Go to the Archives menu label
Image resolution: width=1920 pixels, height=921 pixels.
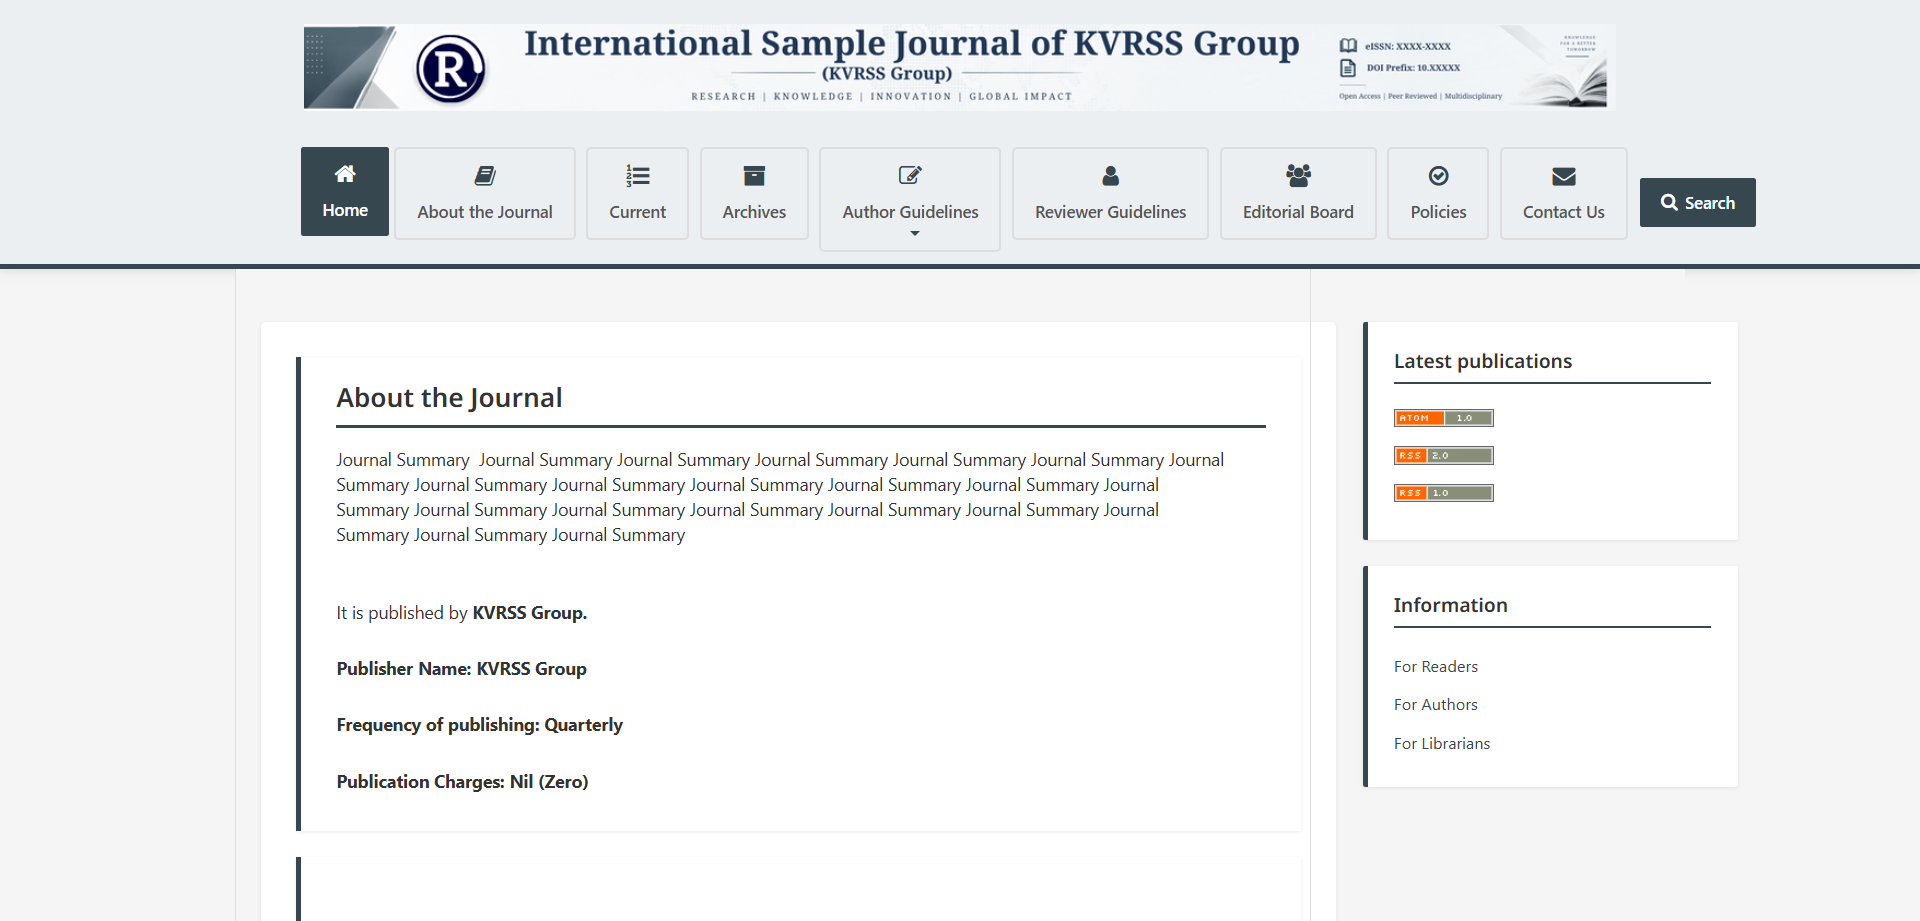pos(754,212)
